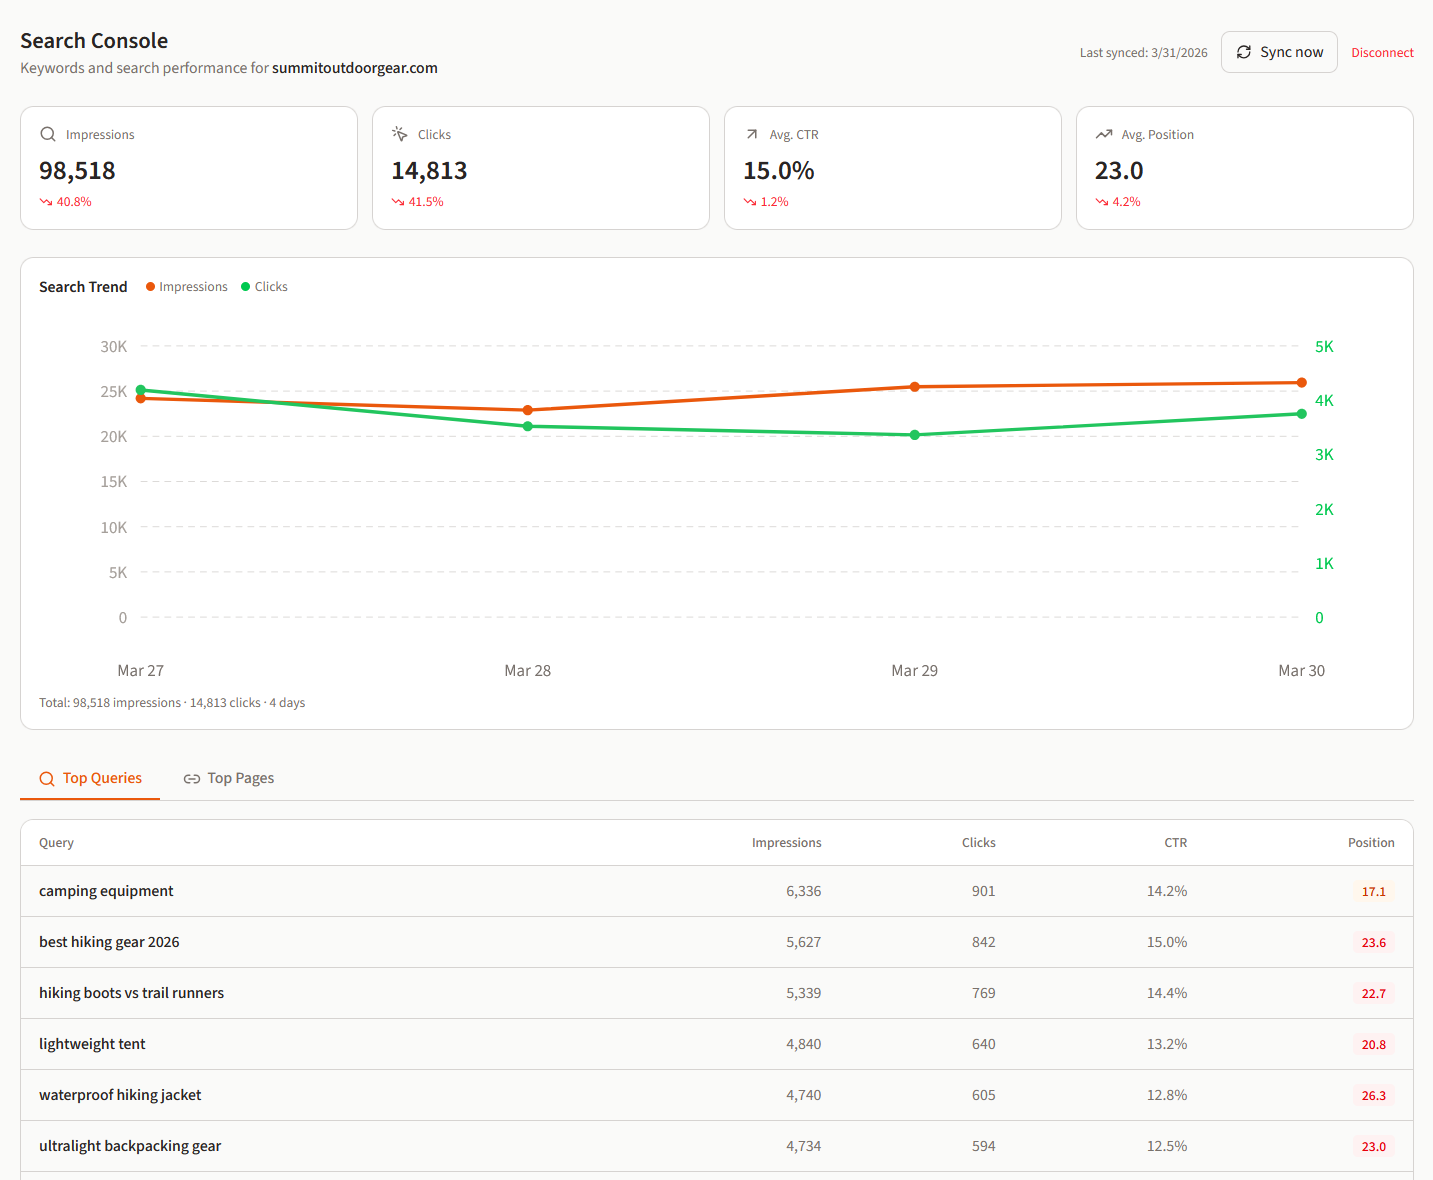Viewport: 1433px width, 1180px height.
Task: Click the green Clicks data point at Mar 27
Action: [x=140, y=389]
